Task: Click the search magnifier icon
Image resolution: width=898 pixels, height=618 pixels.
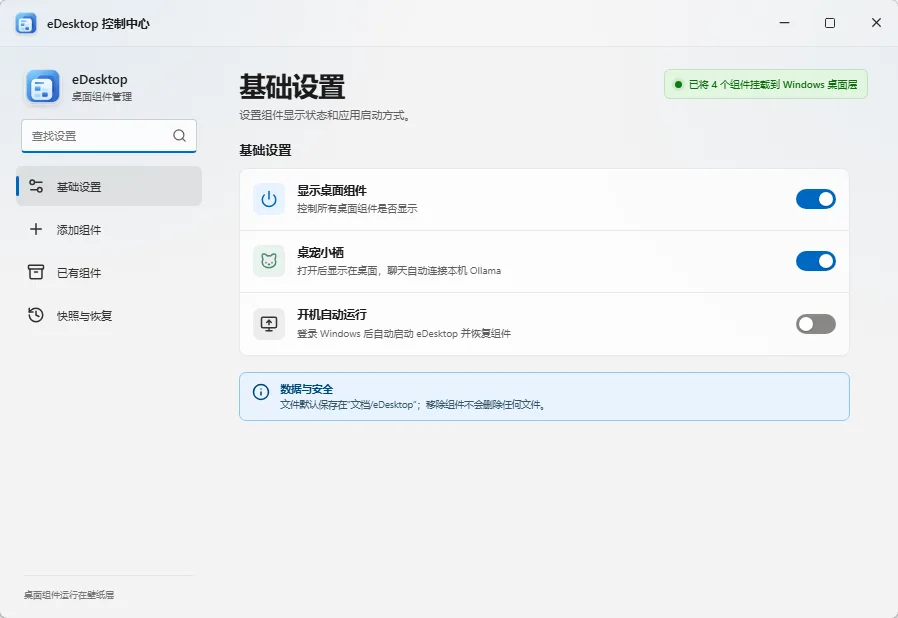Action: click(179, 136)
